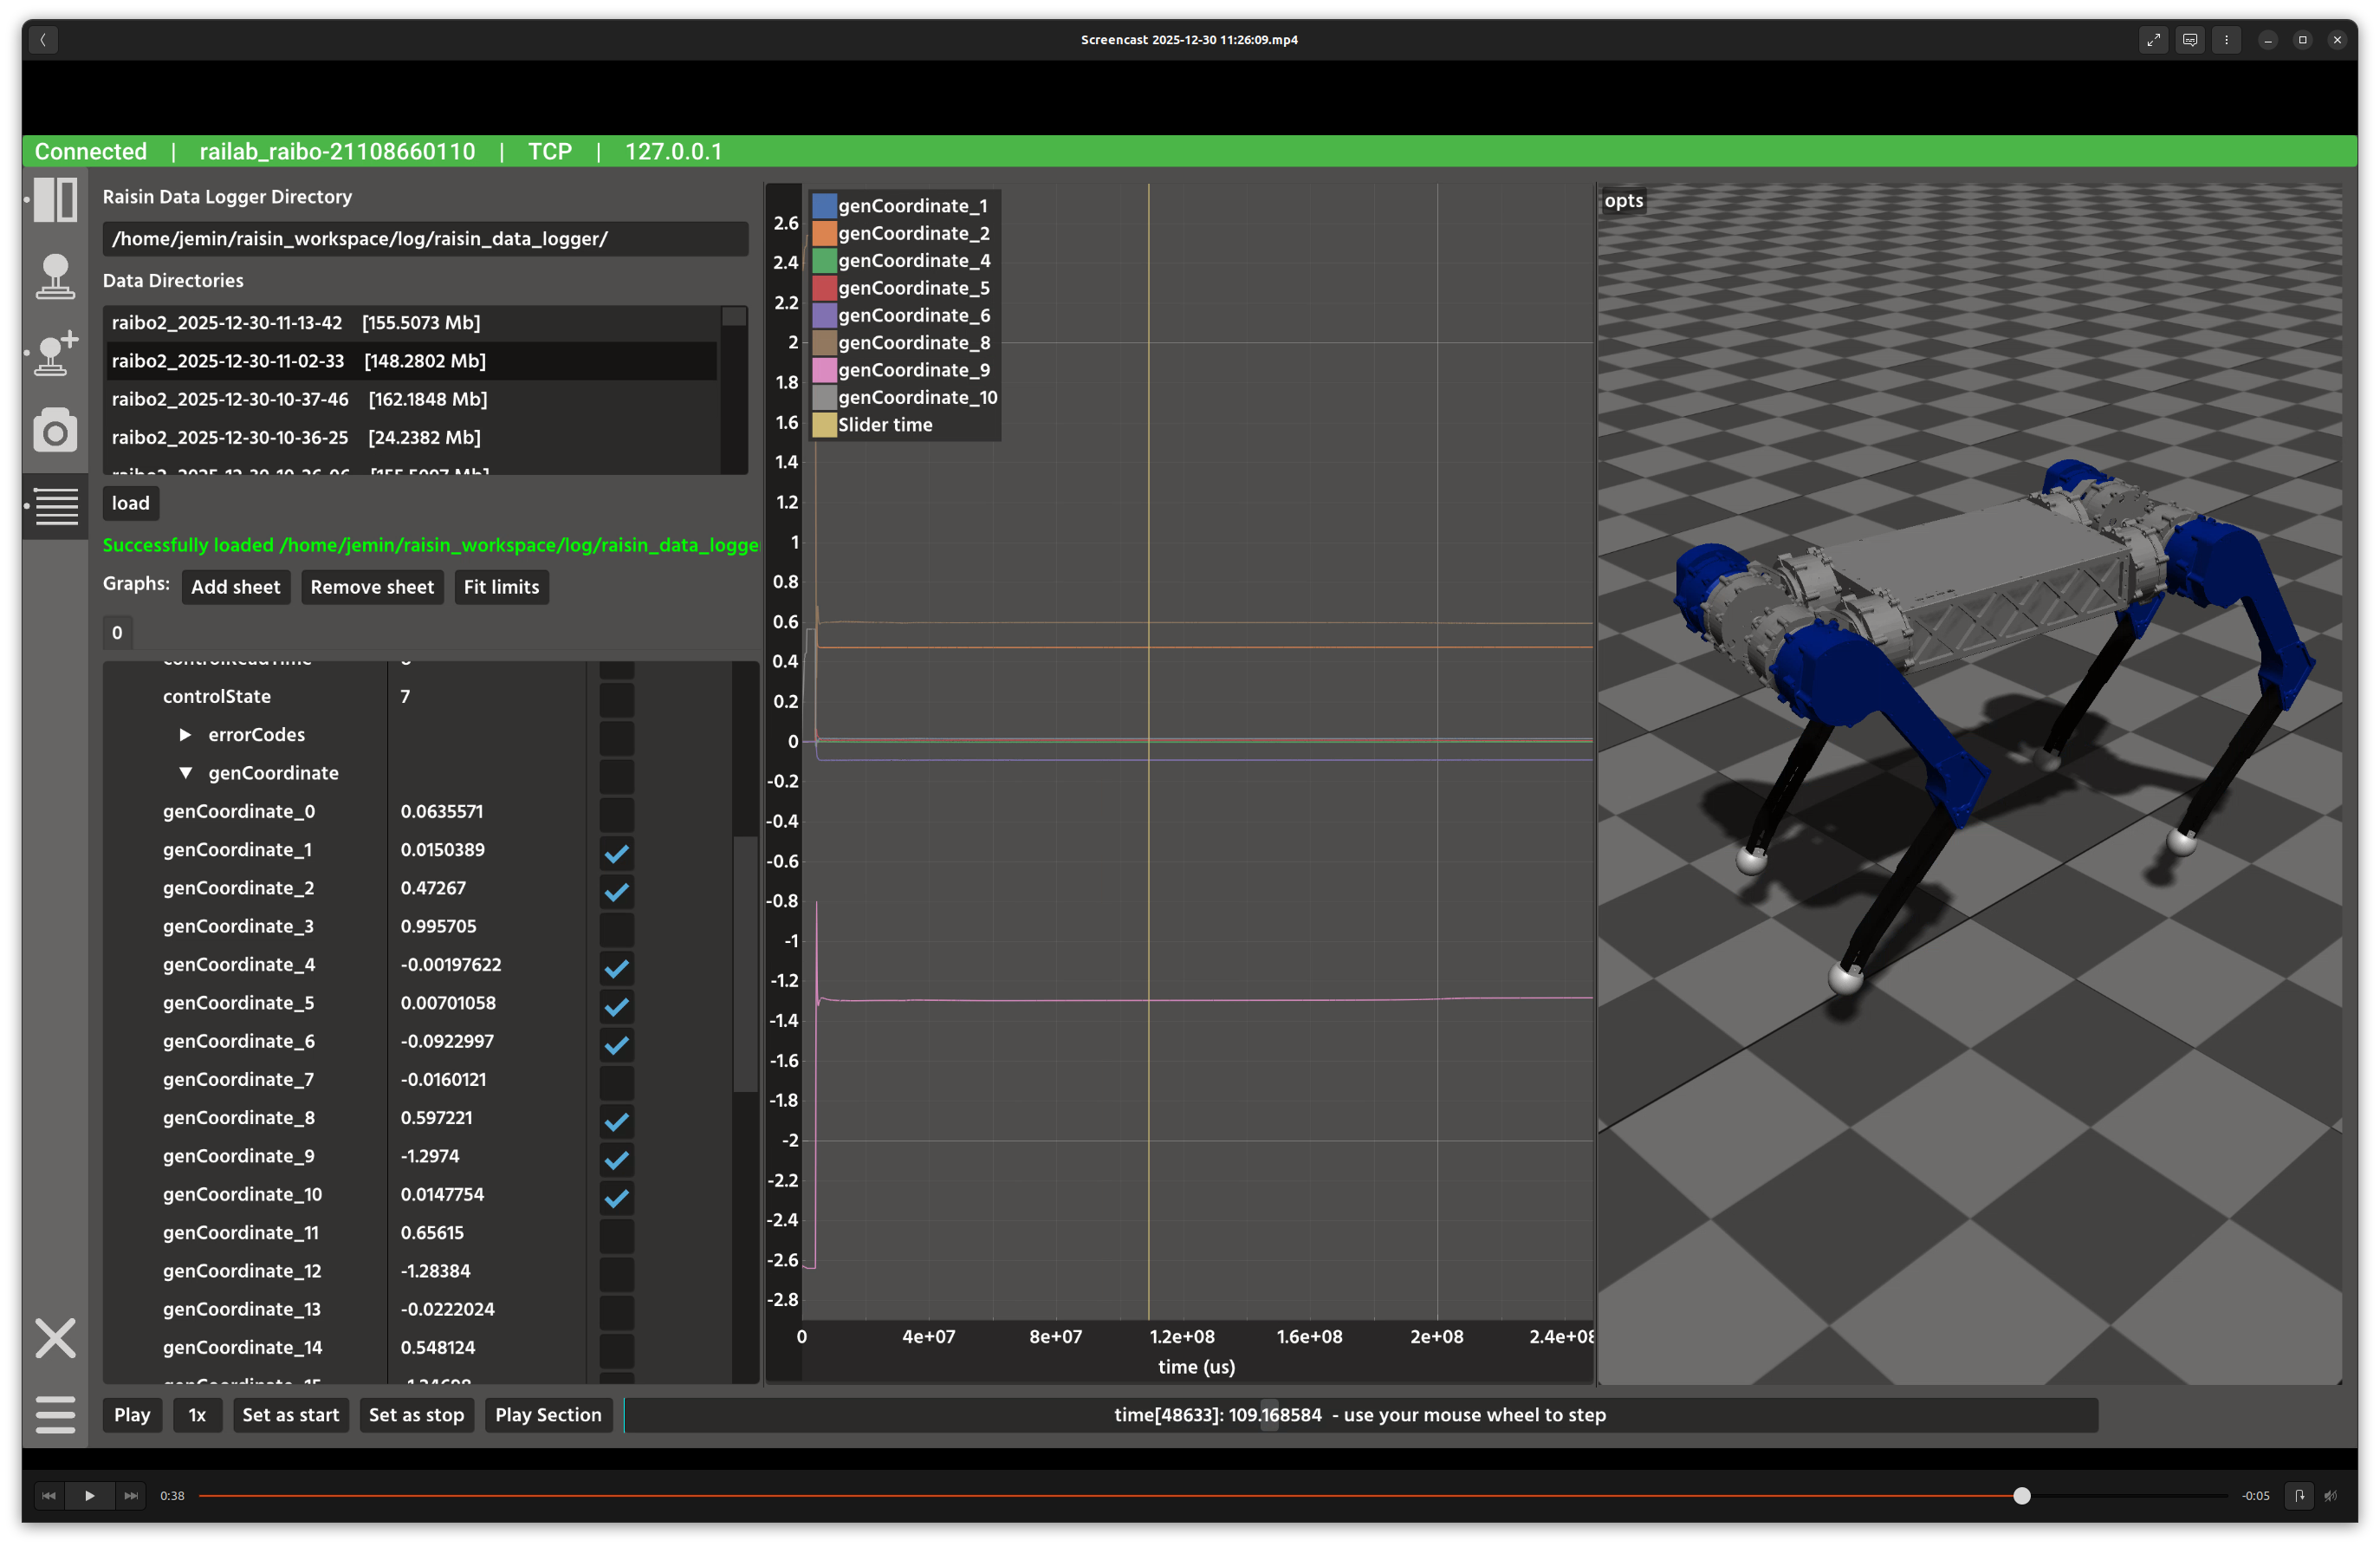This screenshot has width=2380, height=1547.
Task: Click the large X icon in sidebar
Action: coord(55,1338)
